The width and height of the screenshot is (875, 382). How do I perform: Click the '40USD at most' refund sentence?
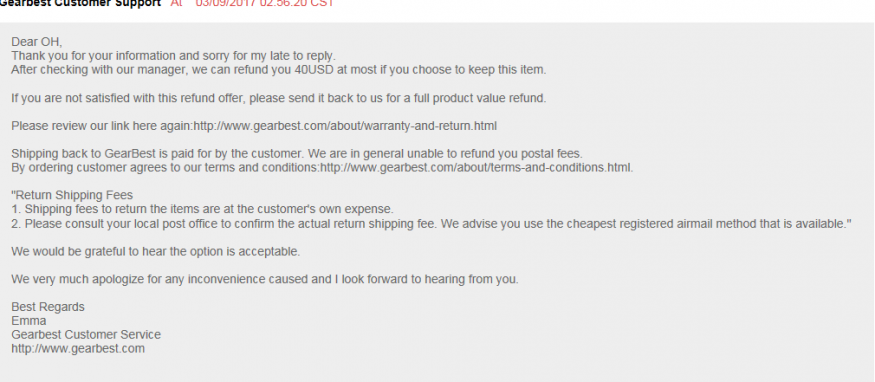coord(278,70)
